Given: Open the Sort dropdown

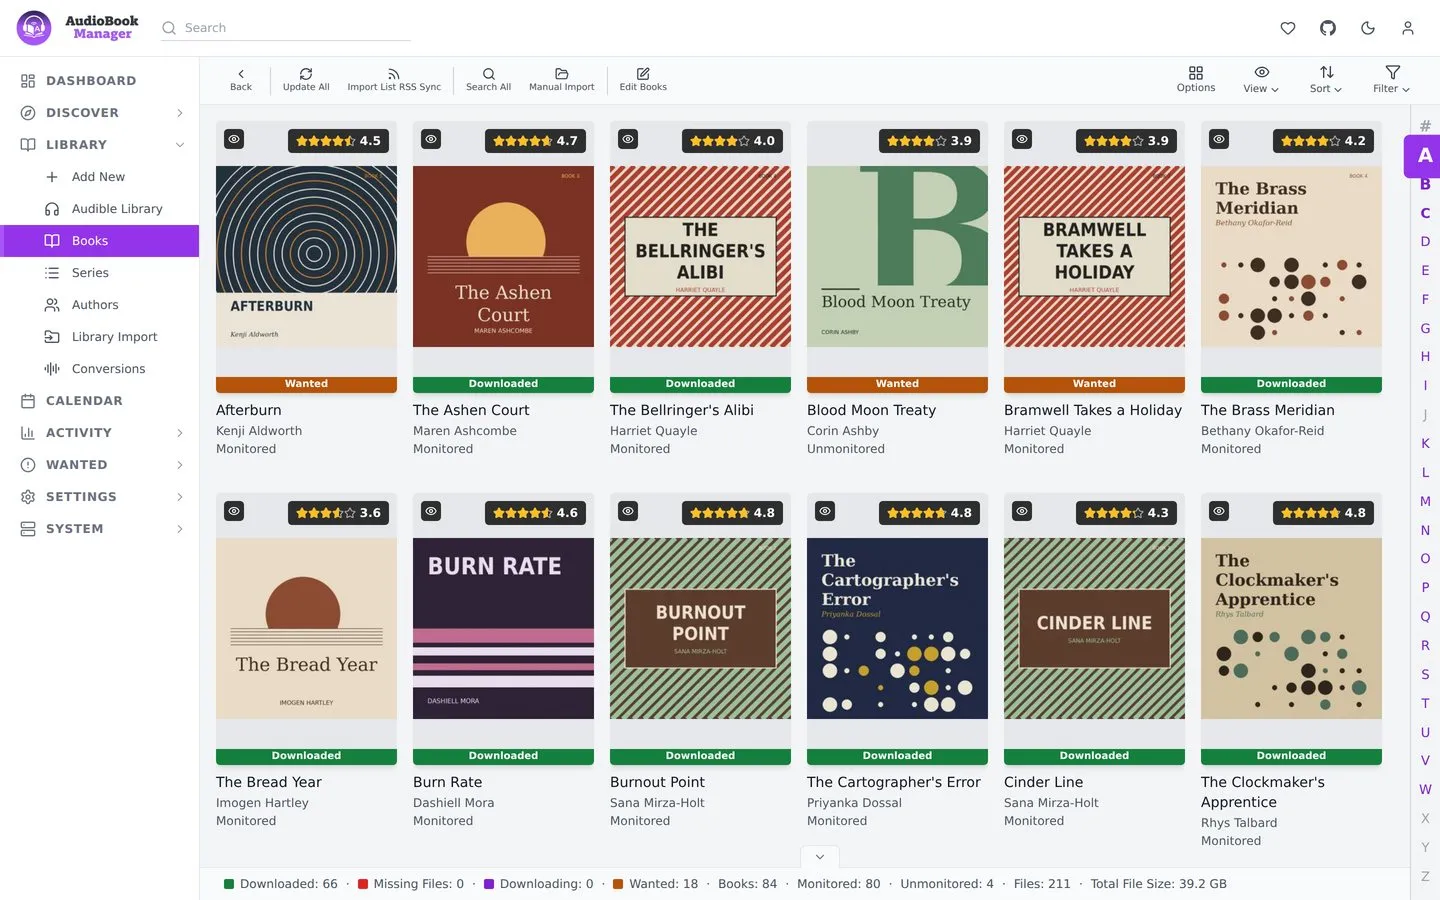Looking at the screenshot, I should (x=1326, y=80).
